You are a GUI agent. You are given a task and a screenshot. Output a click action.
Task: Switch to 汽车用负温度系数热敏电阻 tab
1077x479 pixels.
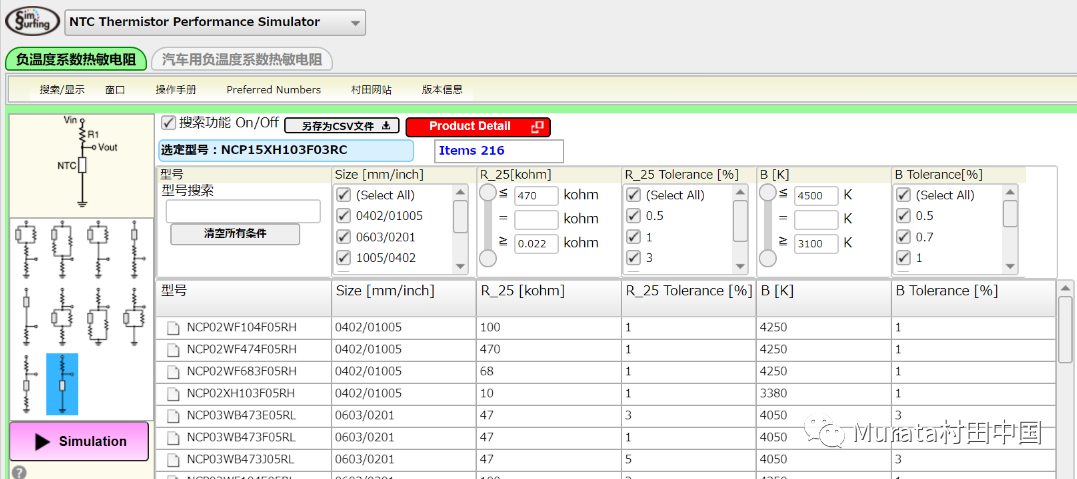click(x=242, y=59)
